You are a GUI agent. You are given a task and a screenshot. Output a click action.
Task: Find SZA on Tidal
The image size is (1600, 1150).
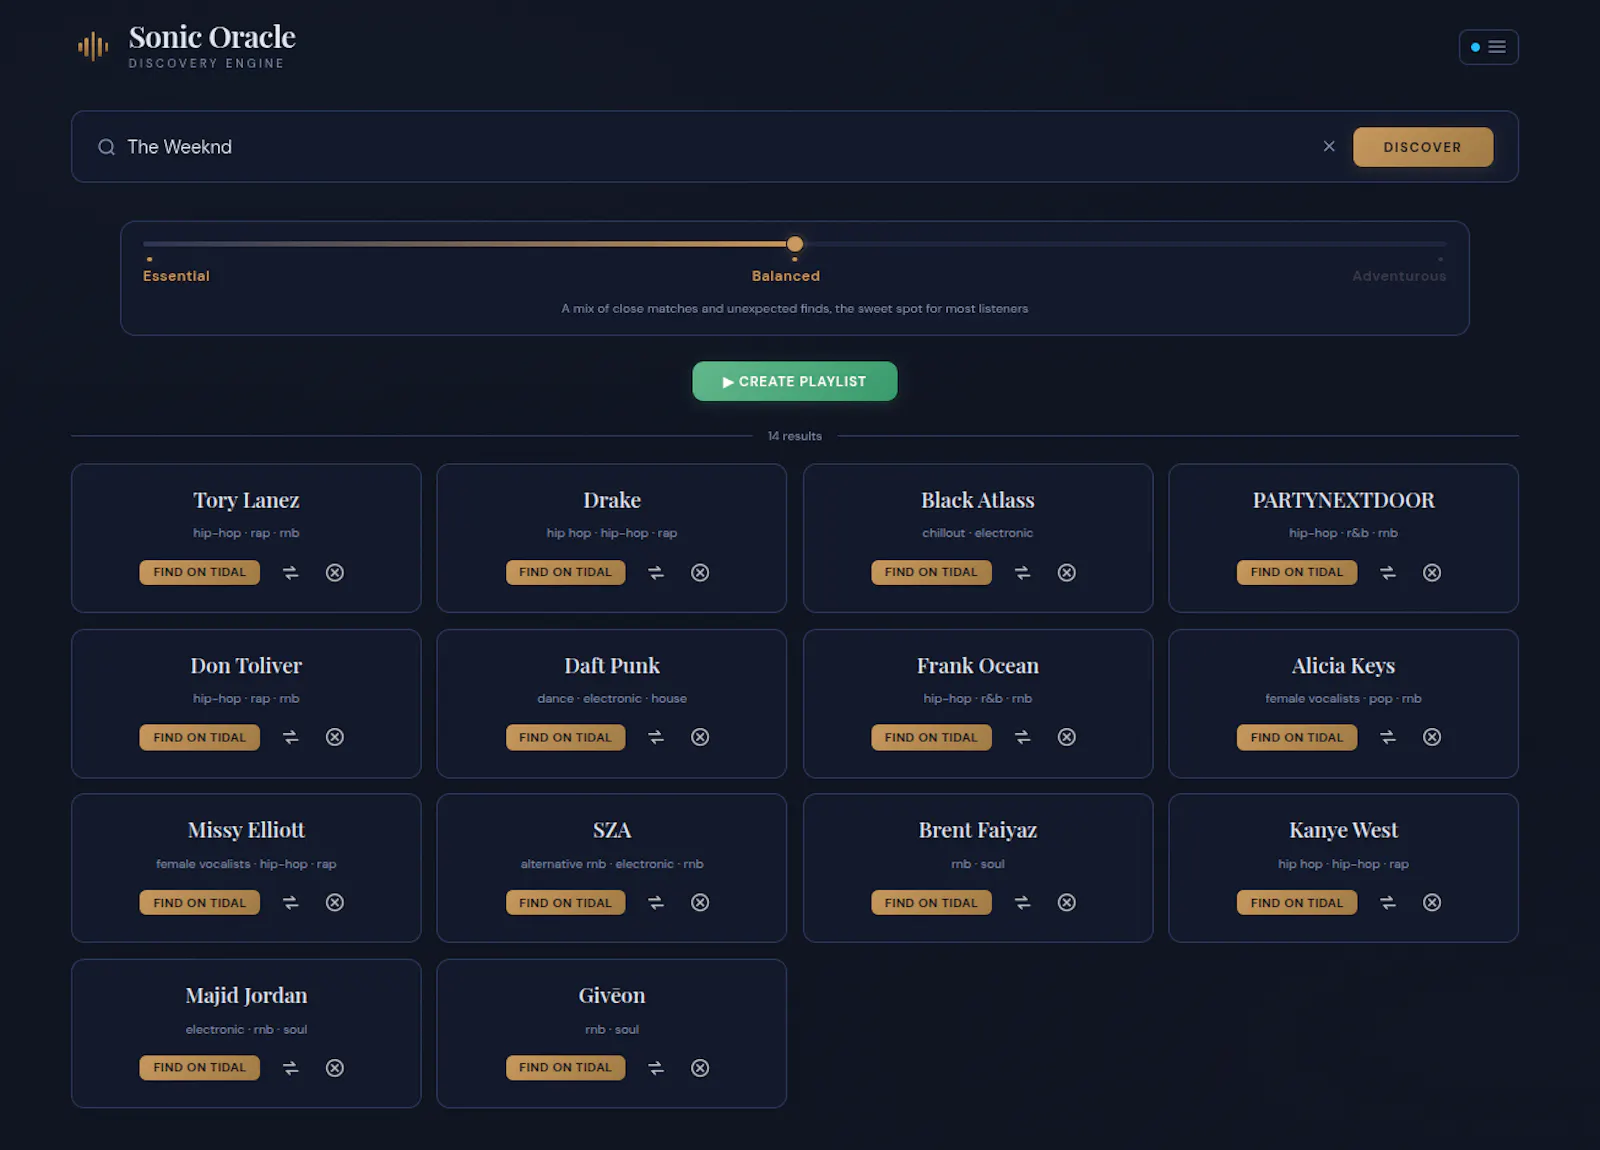pyautogui.click(x=565, y=903)
